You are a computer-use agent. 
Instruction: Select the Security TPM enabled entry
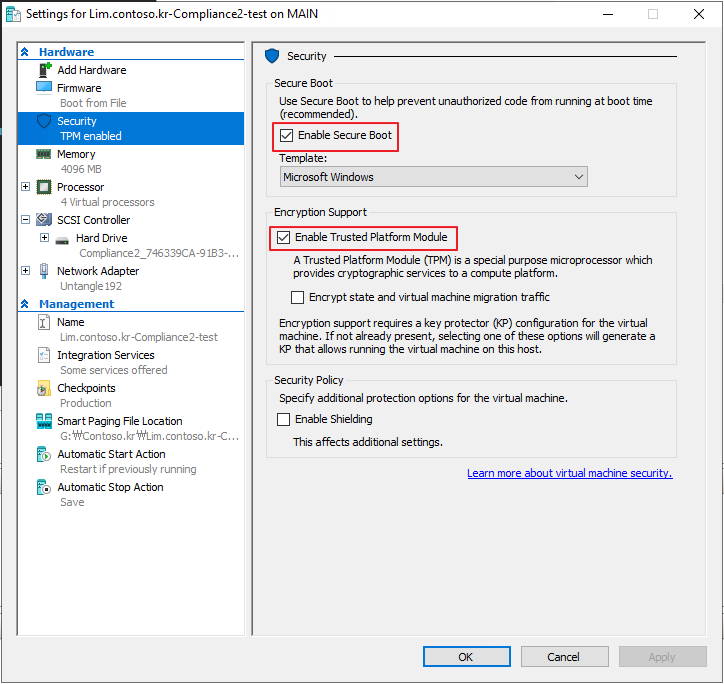pos(131,128)
